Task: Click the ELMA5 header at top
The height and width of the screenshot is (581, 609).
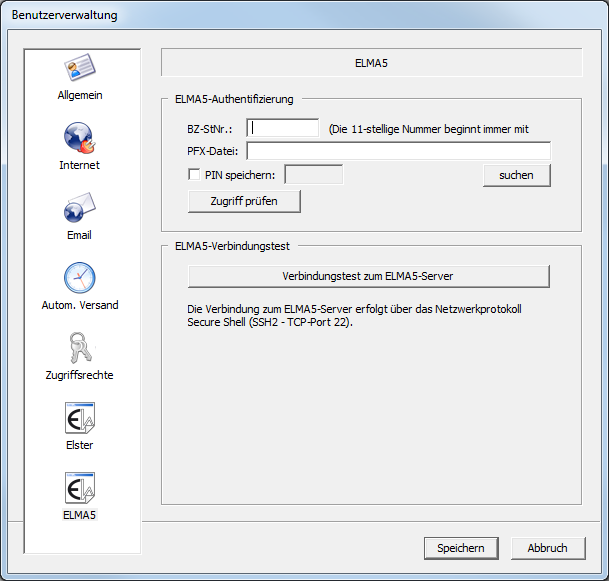Action: pos(371,63)
